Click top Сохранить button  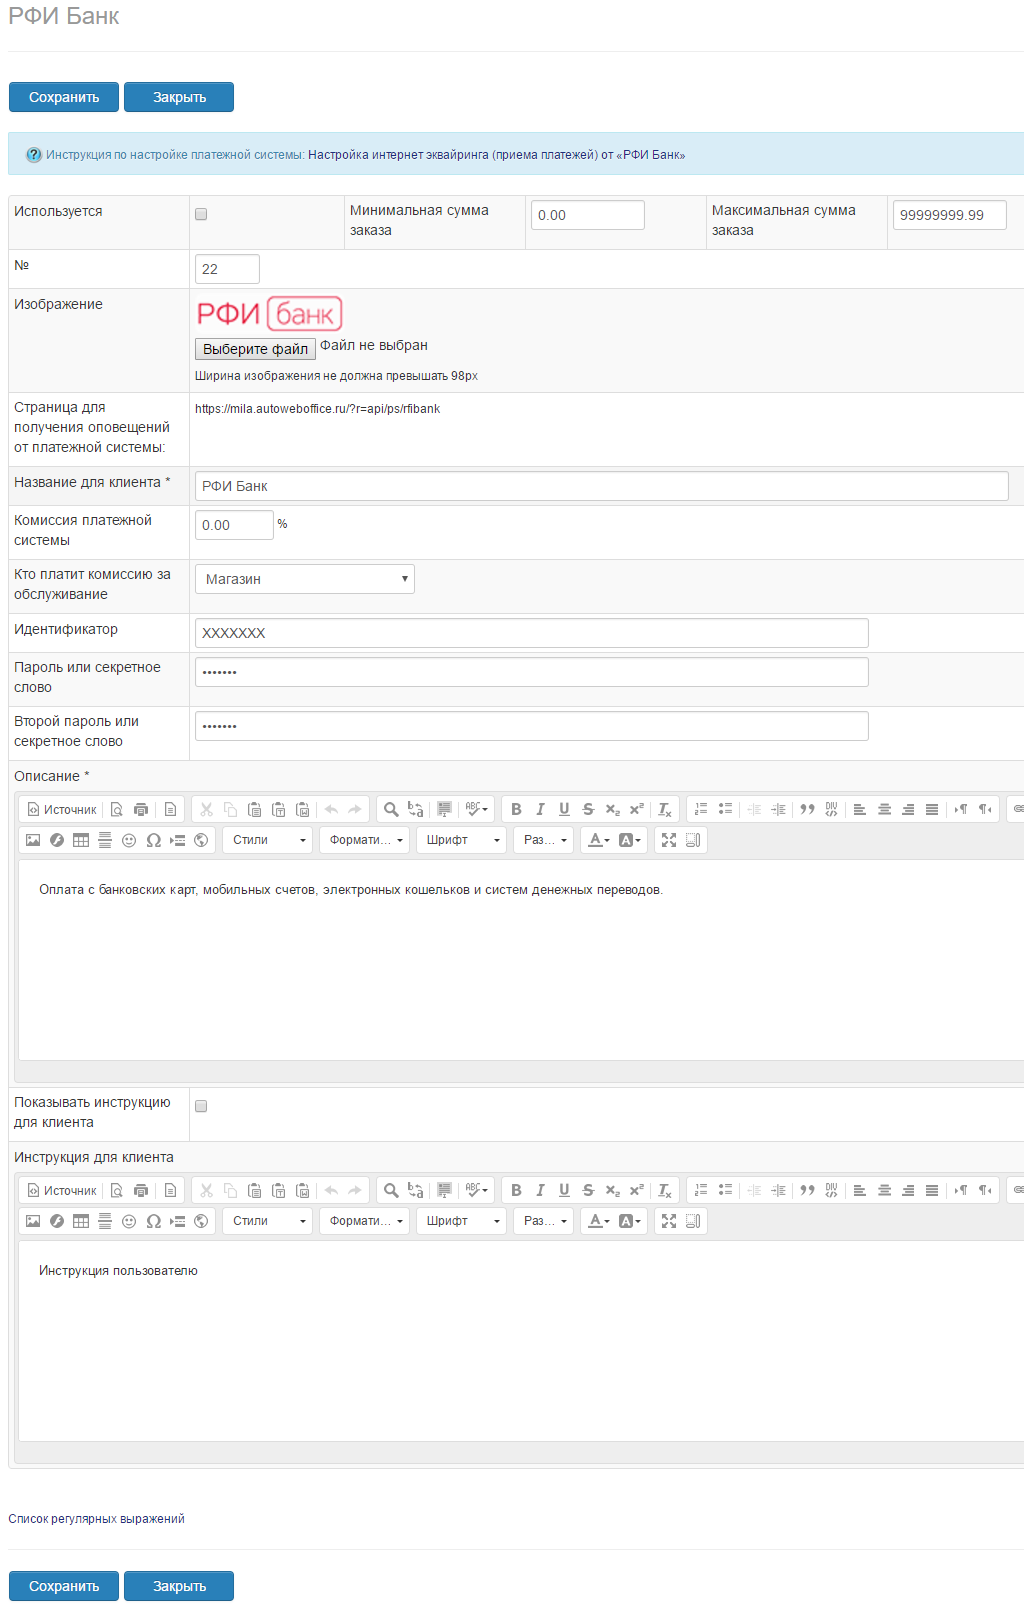(64, 97)
